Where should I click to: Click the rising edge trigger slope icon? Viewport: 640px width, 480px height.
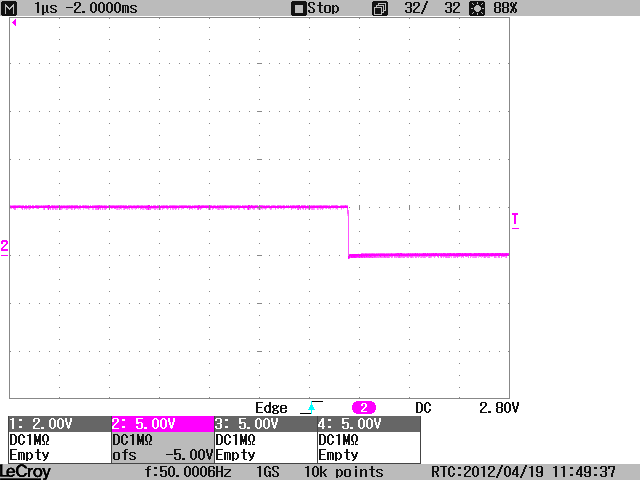(x=311, y=407)
